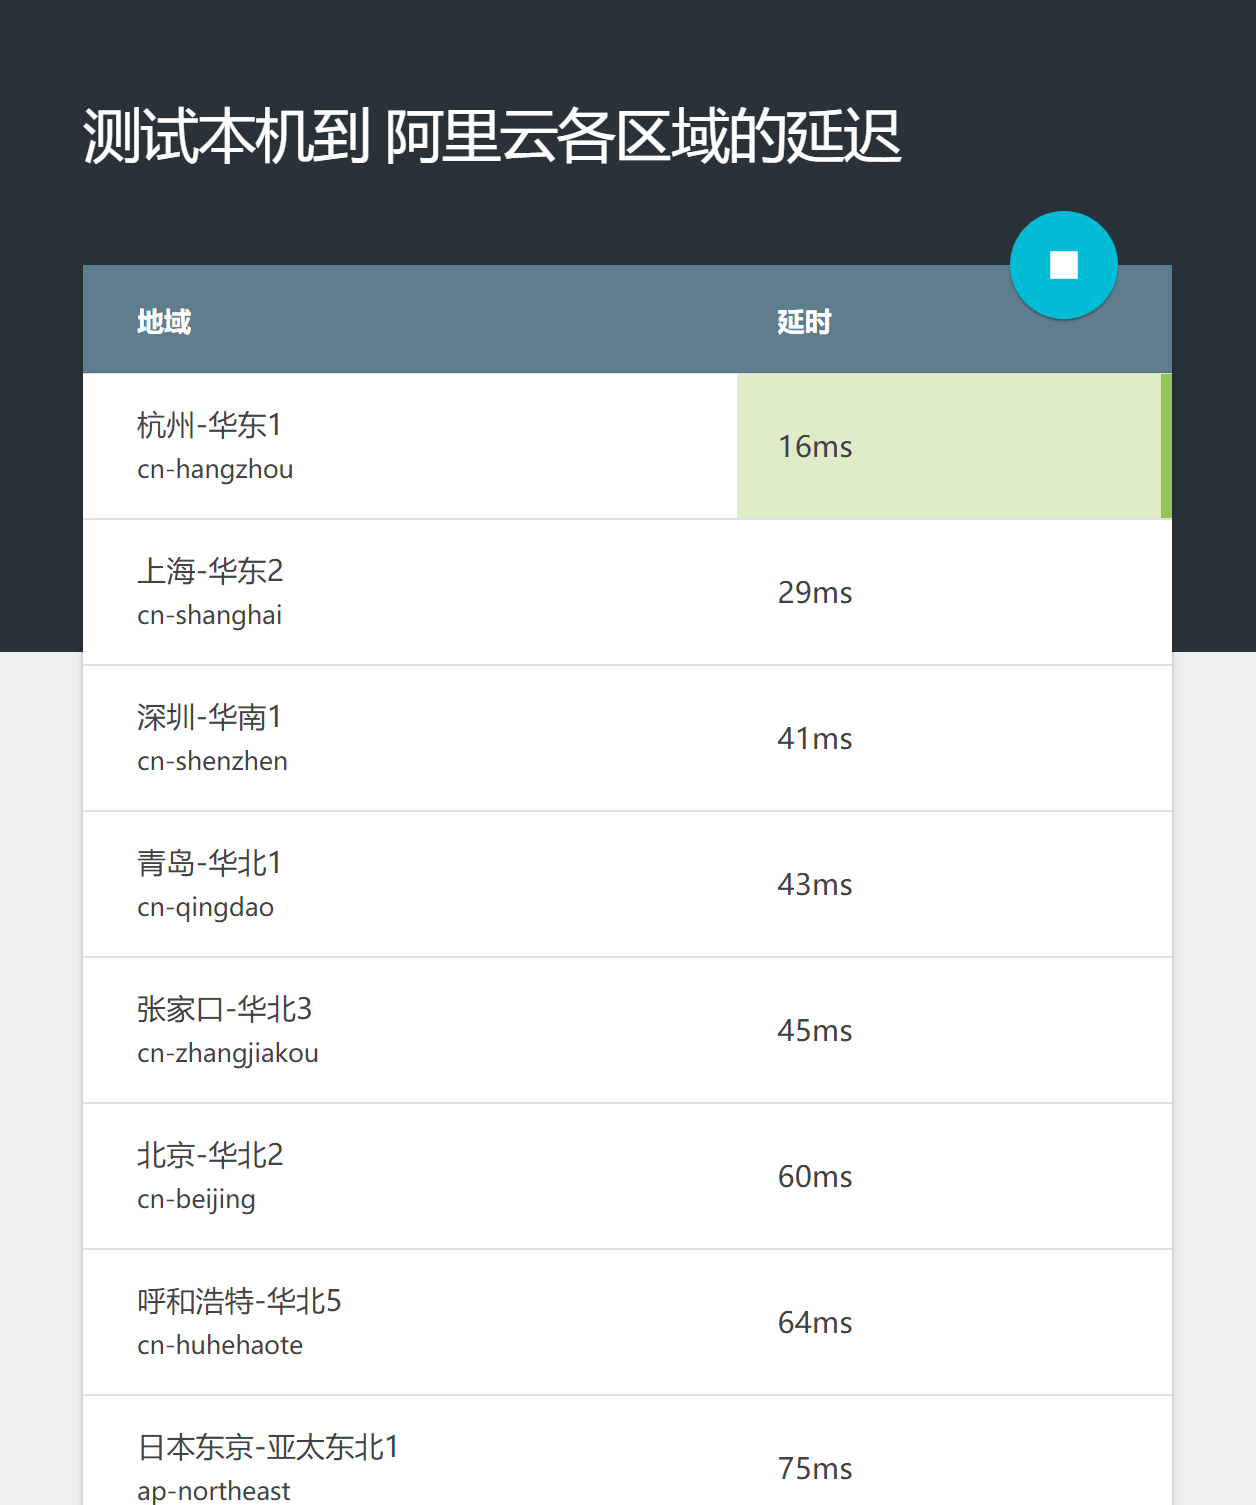This screenshot has width=1256, height=1505.
Task: Select the 上海-华东2 region name
Action: pos(210,571)
